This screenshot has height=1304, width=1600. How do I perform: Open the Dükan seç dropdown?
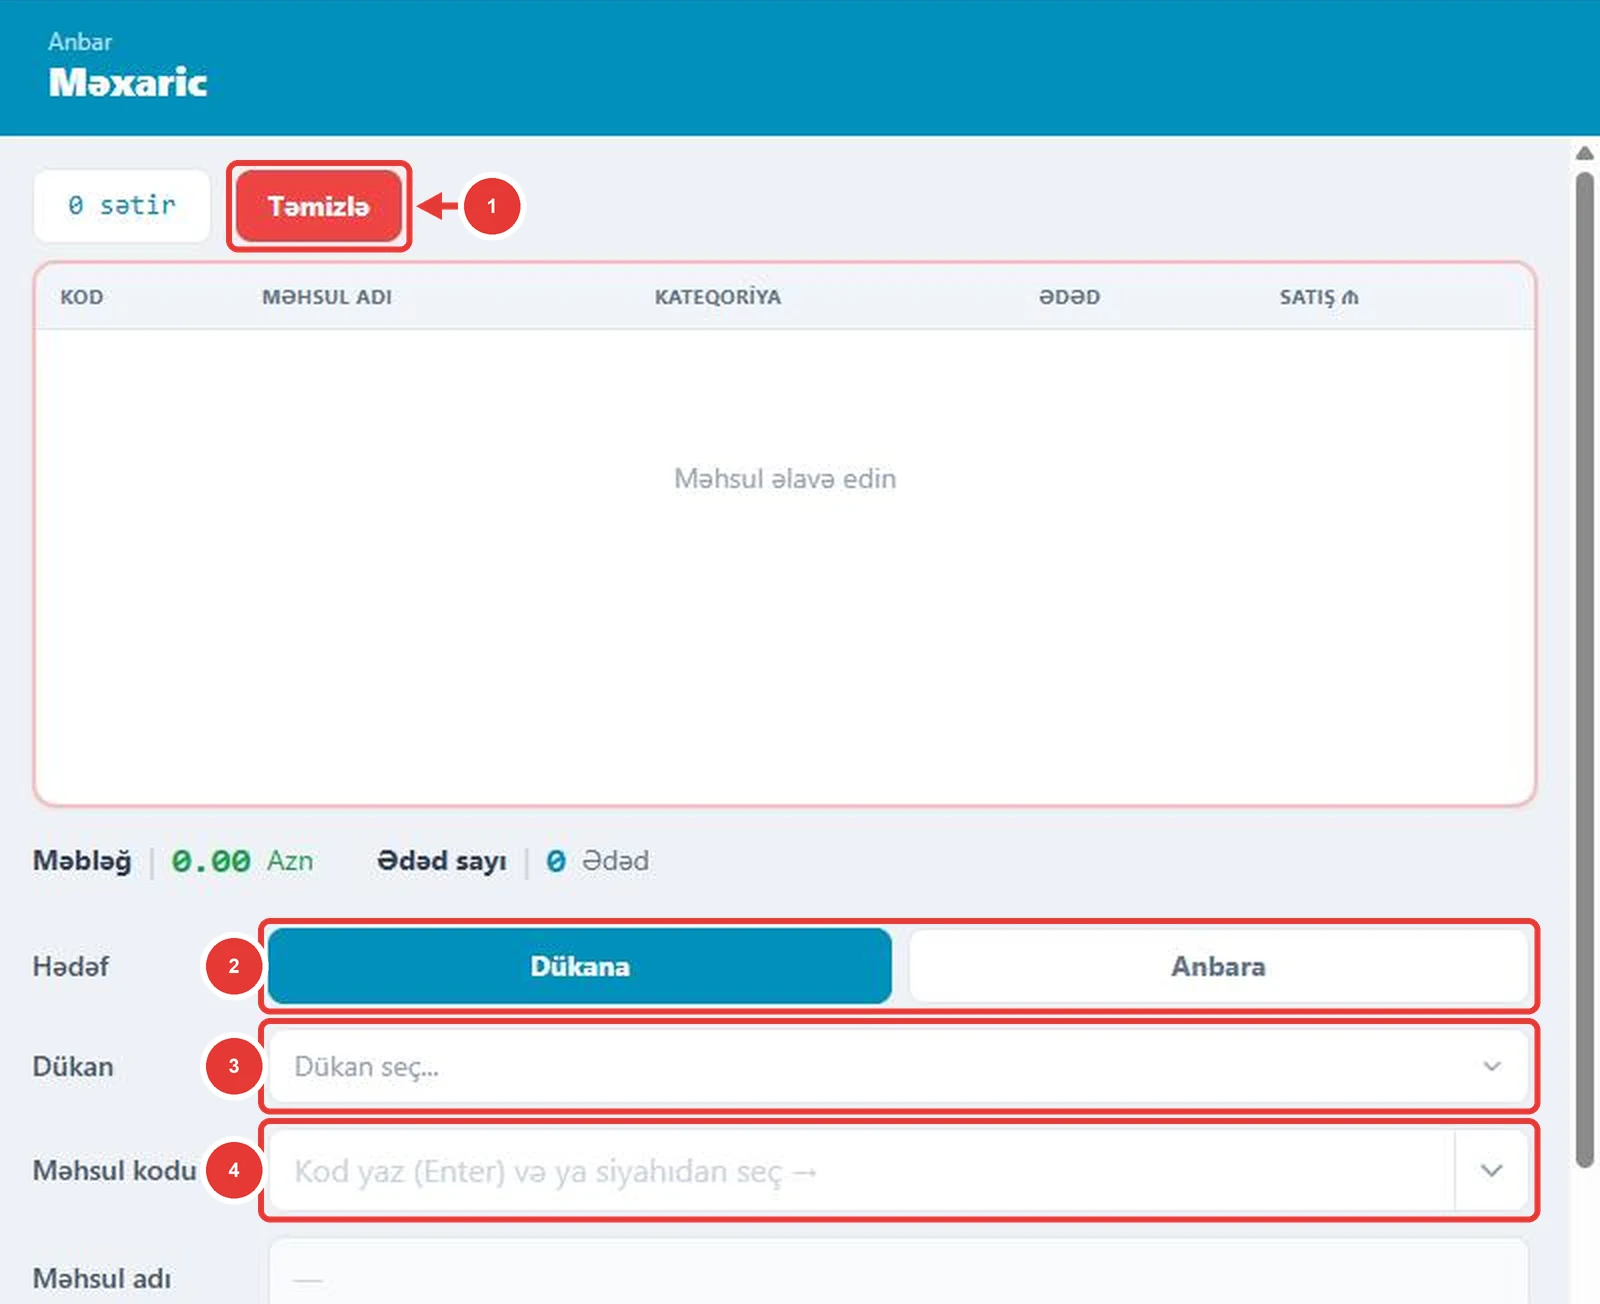click(898, 1066)
